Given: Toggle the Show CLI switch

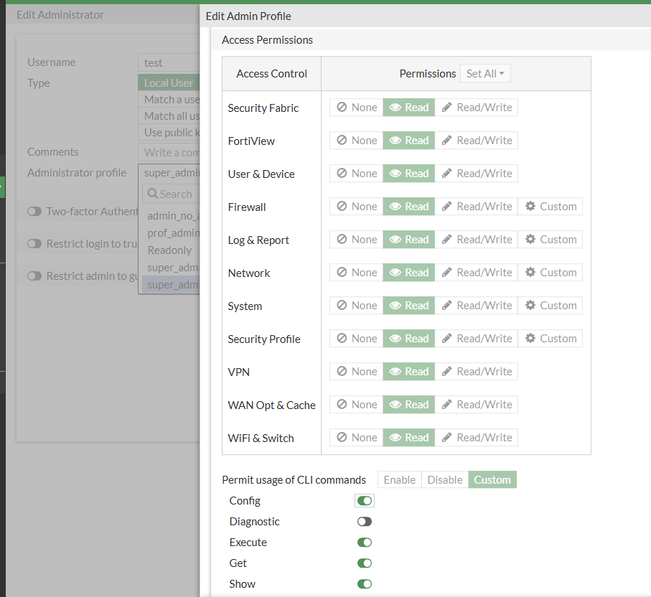Looking at the screenshot, I should click(x=364, y=584).
